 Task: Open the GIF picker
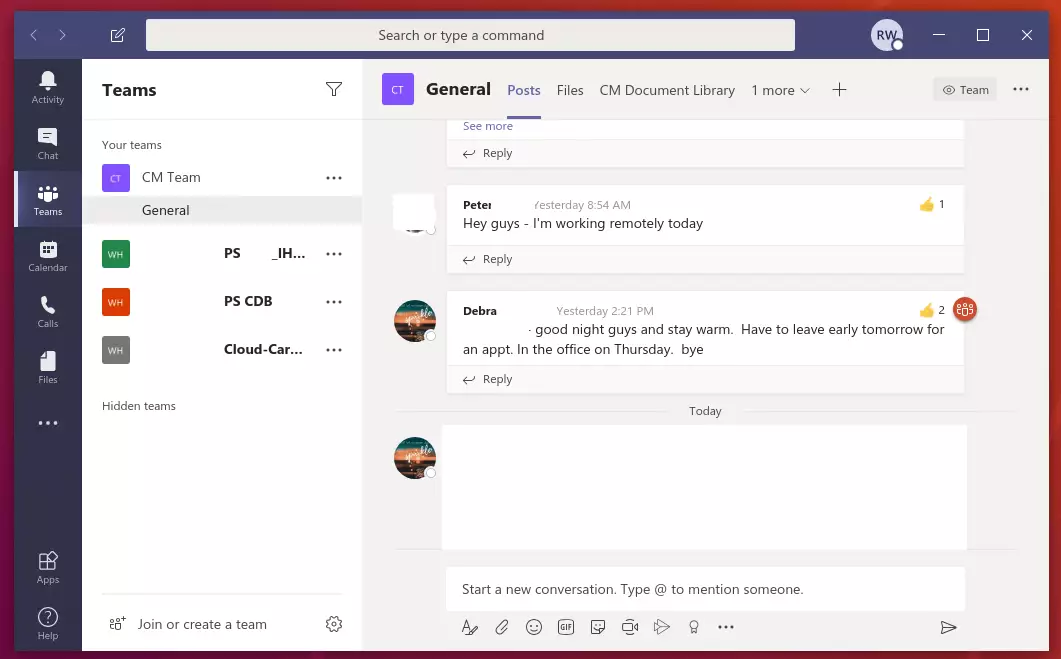pos(566,627)
